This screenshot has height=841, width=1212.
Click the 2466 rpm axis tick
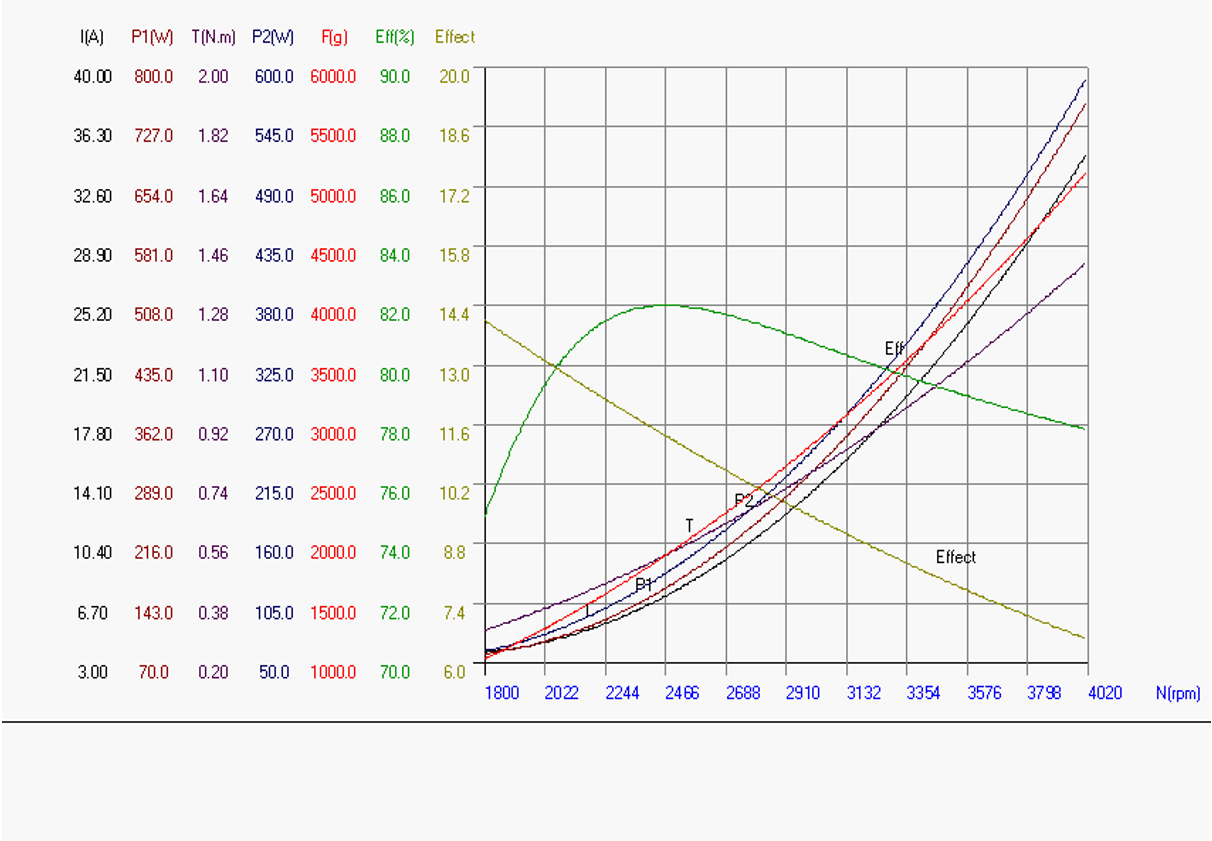point(683,693)
